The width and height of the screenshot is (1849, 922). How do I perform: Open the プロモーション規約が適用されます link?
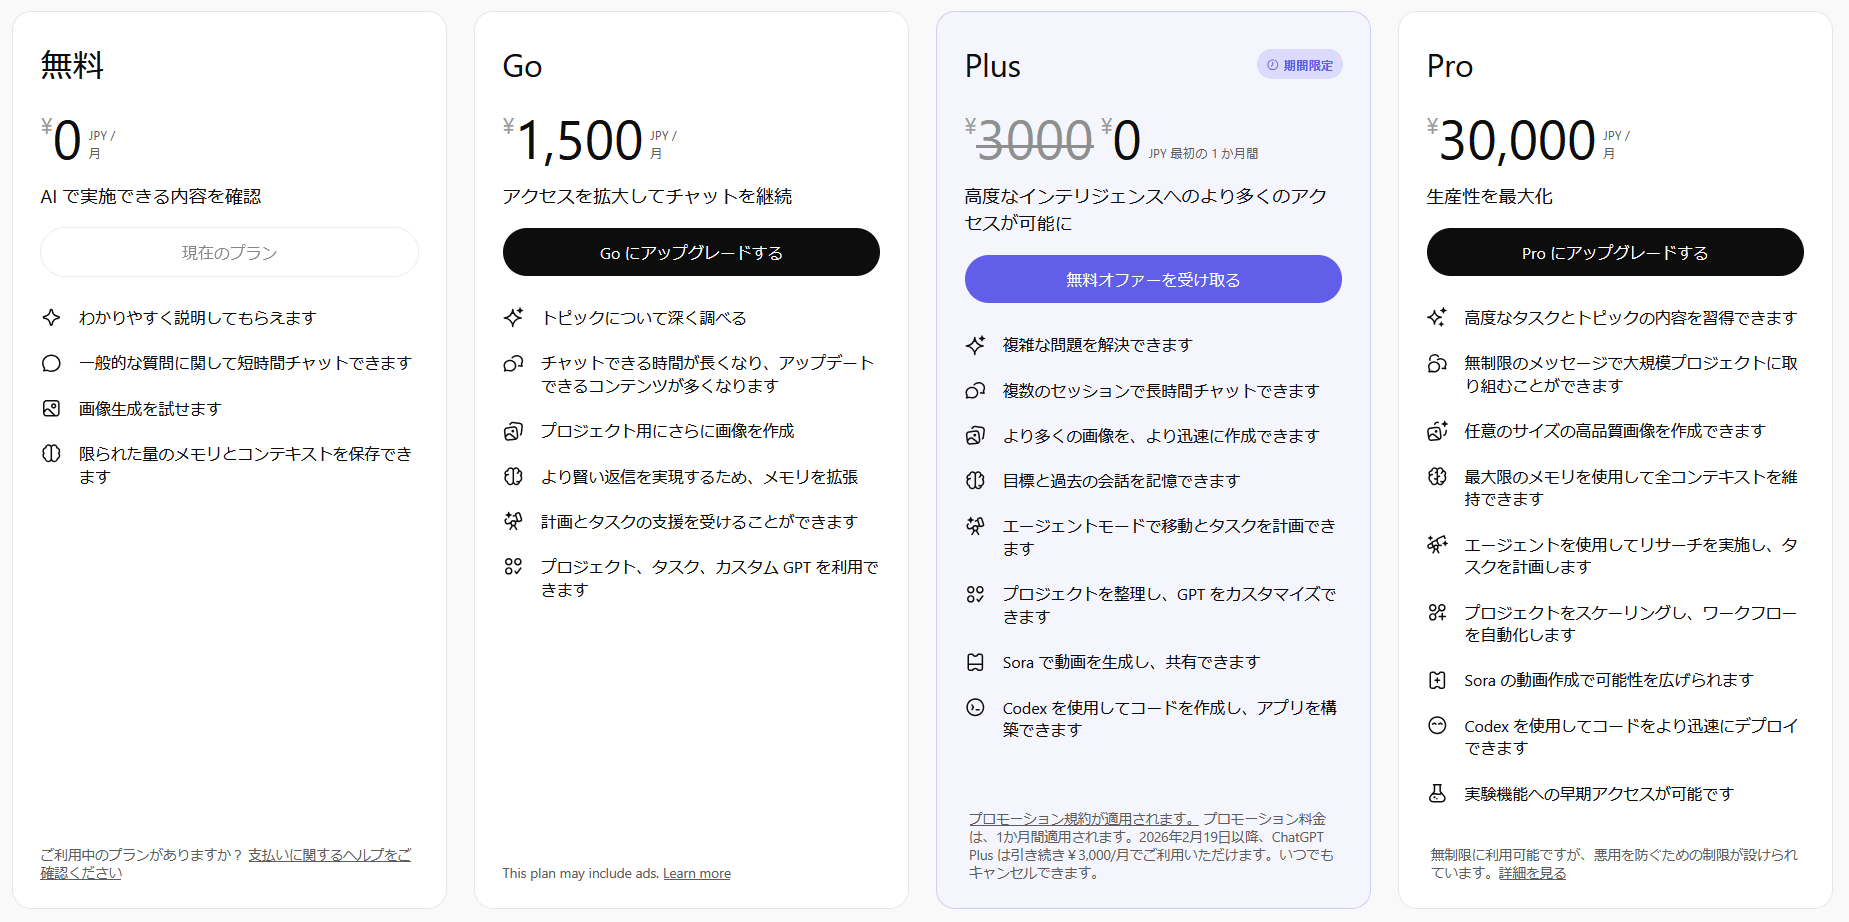click(x=1083, y=819)
